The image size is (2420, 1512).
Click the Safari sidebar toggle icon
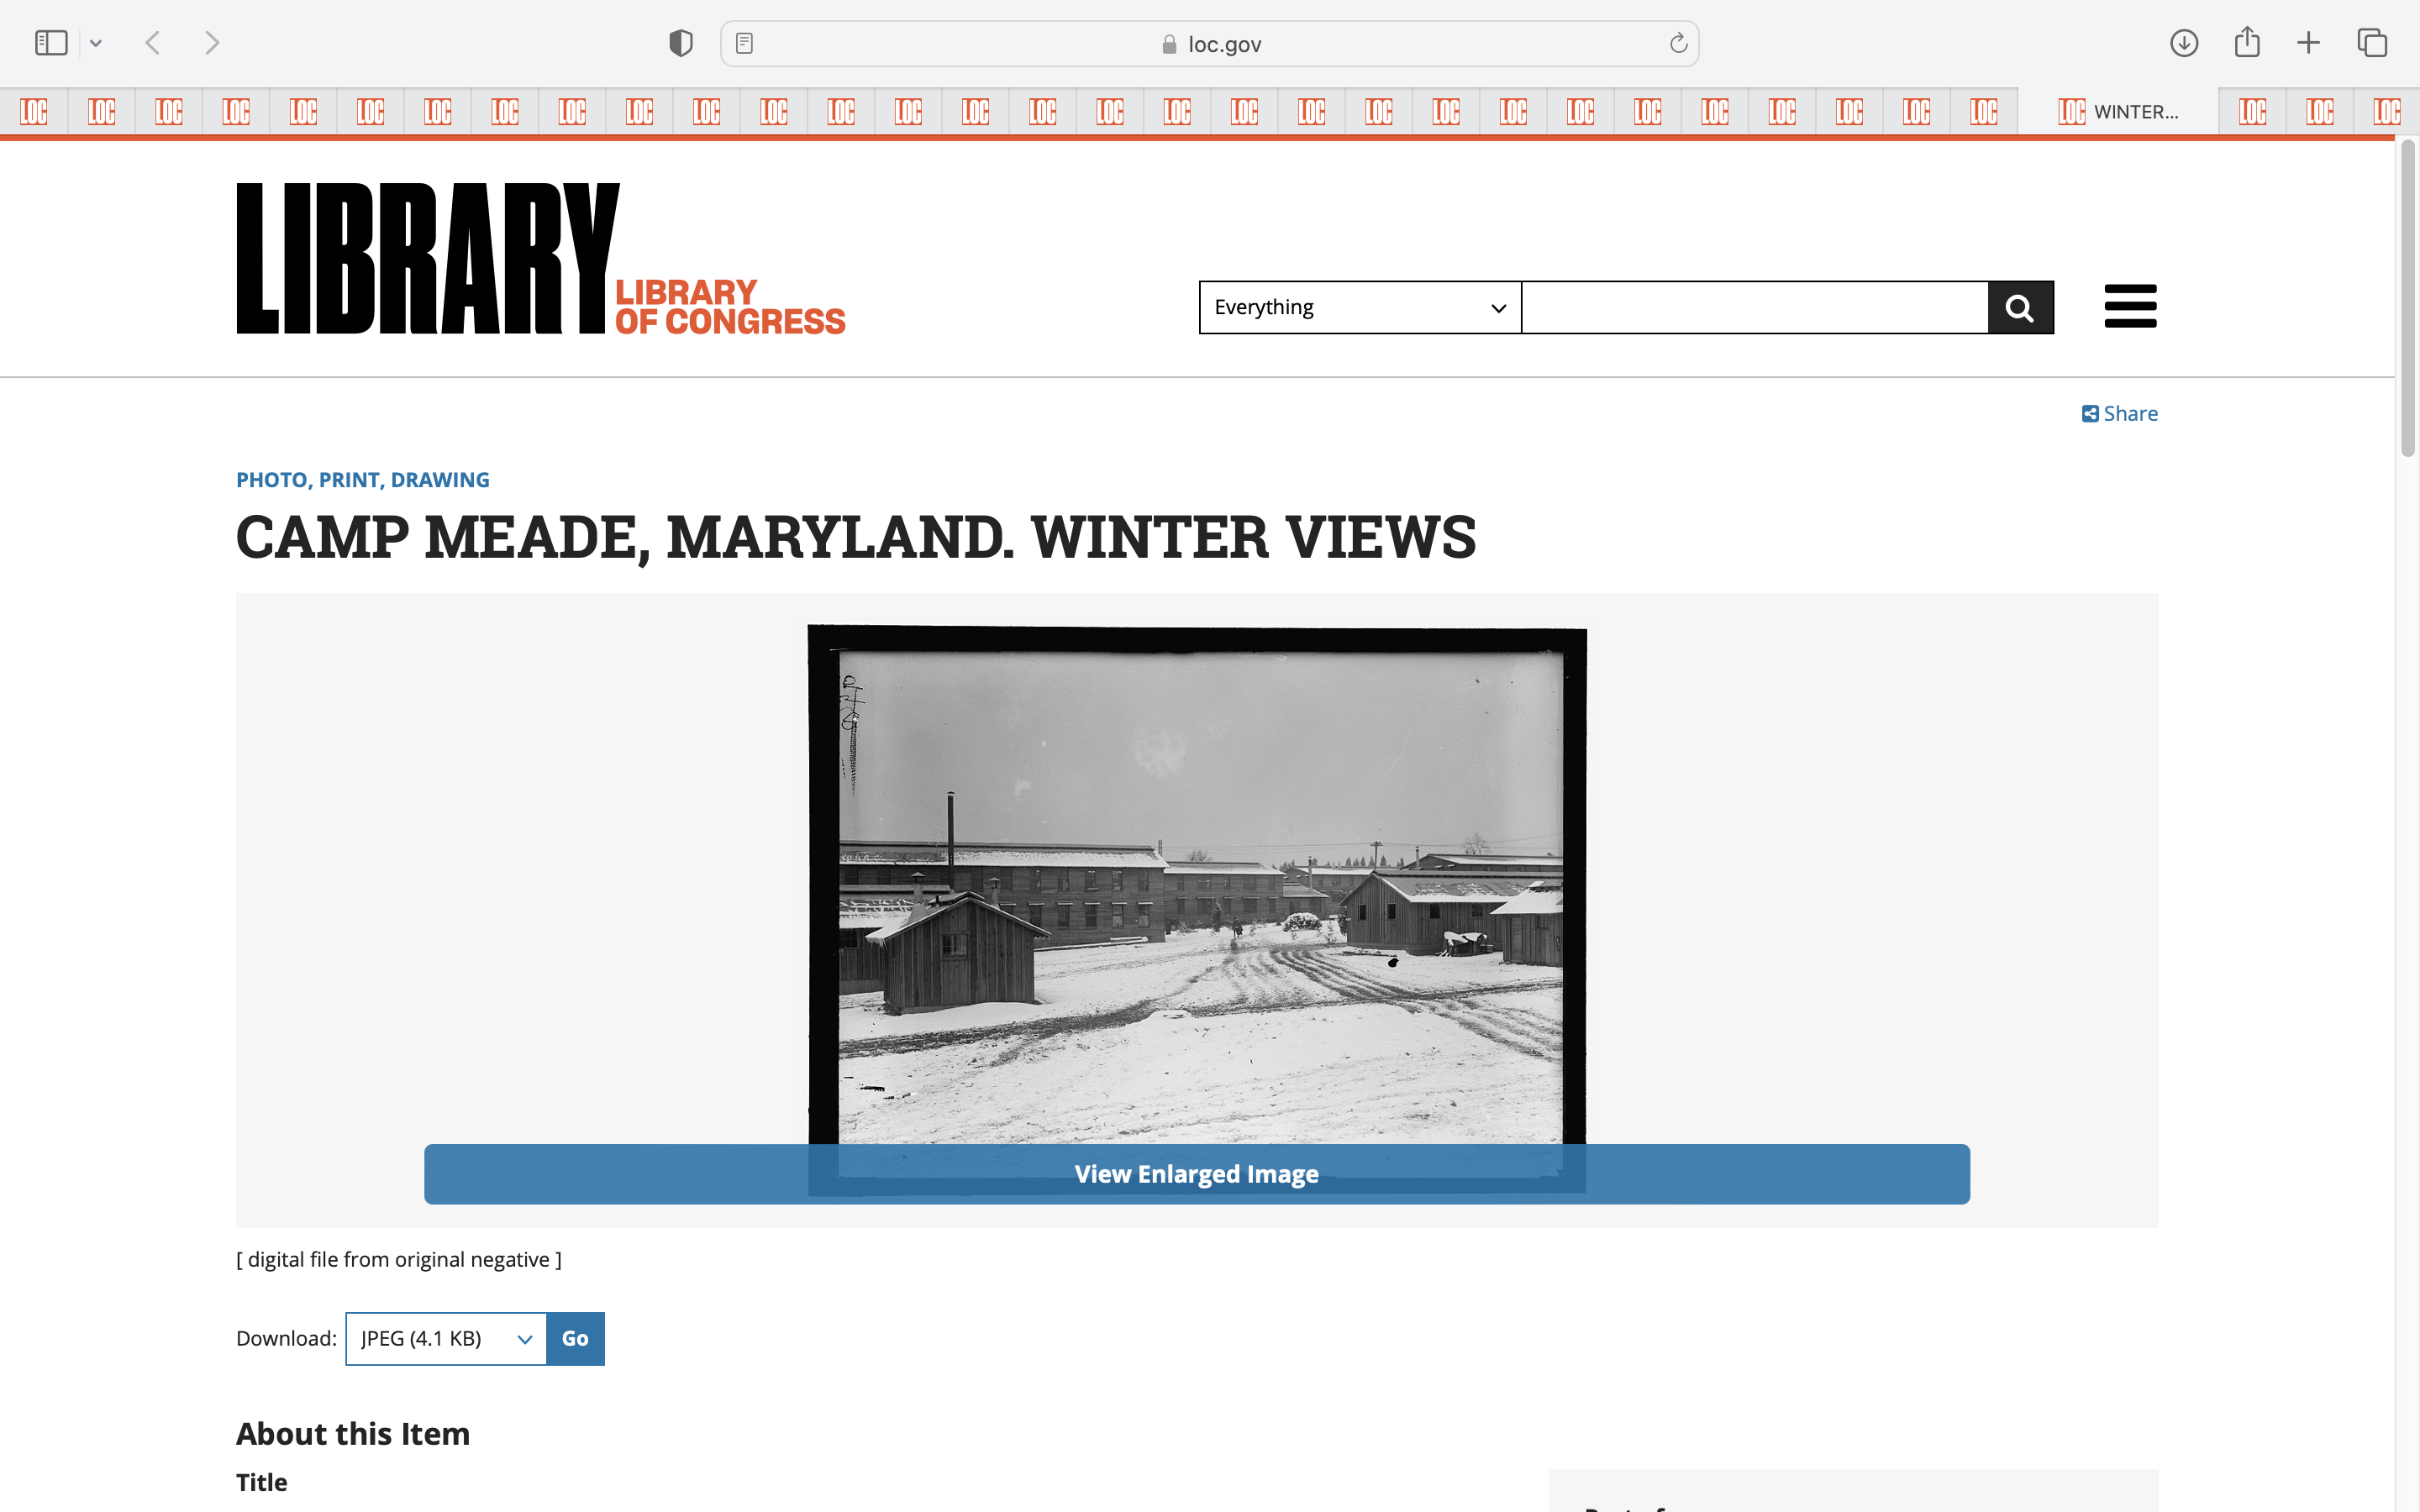tap(51, 43)
